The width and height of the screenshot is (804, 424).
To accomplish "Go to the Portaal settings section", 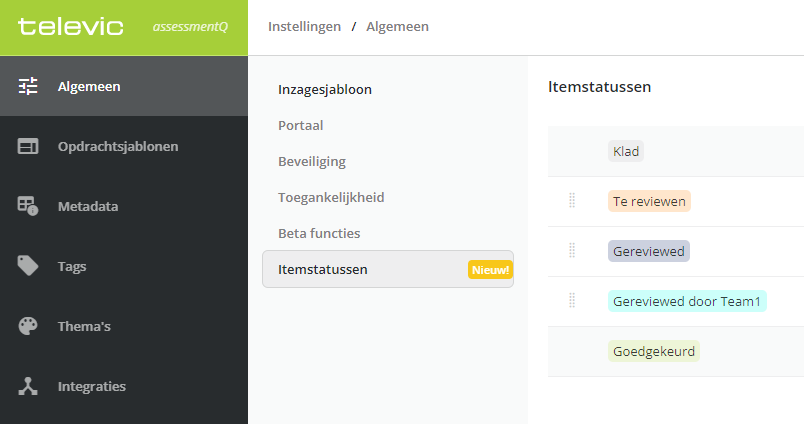I will coord(300,126).
